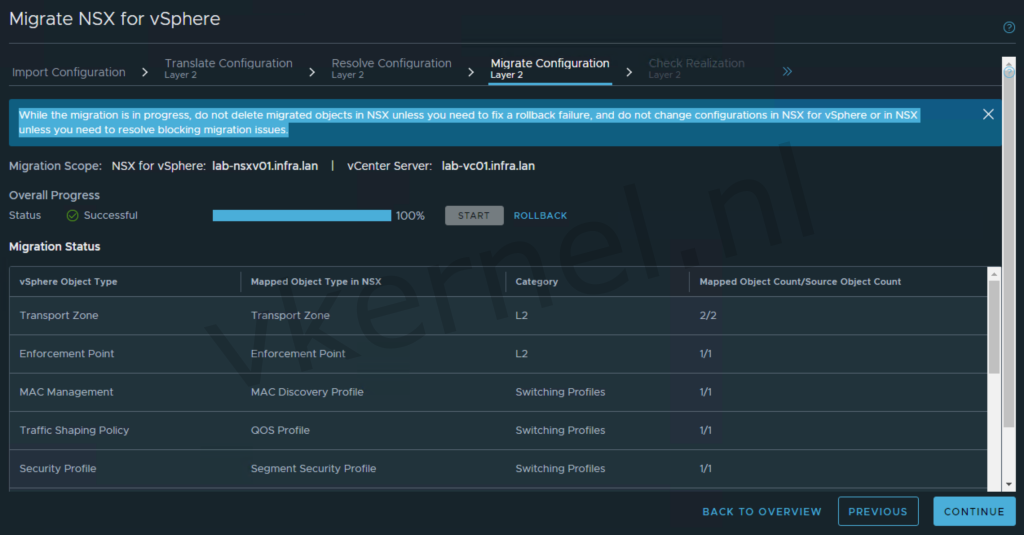1024x535 pixels.
Task: Click Mapped Object Count/Source Object Count header
Action: 800,282
